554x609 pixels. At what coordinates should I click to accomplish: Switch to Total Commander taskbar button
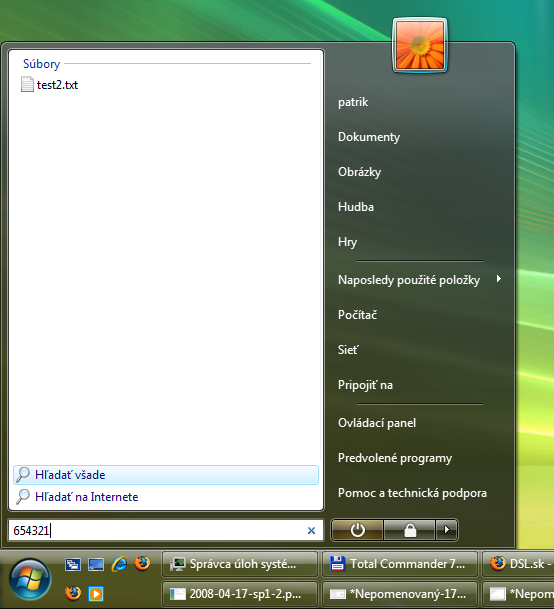(400, 564)
